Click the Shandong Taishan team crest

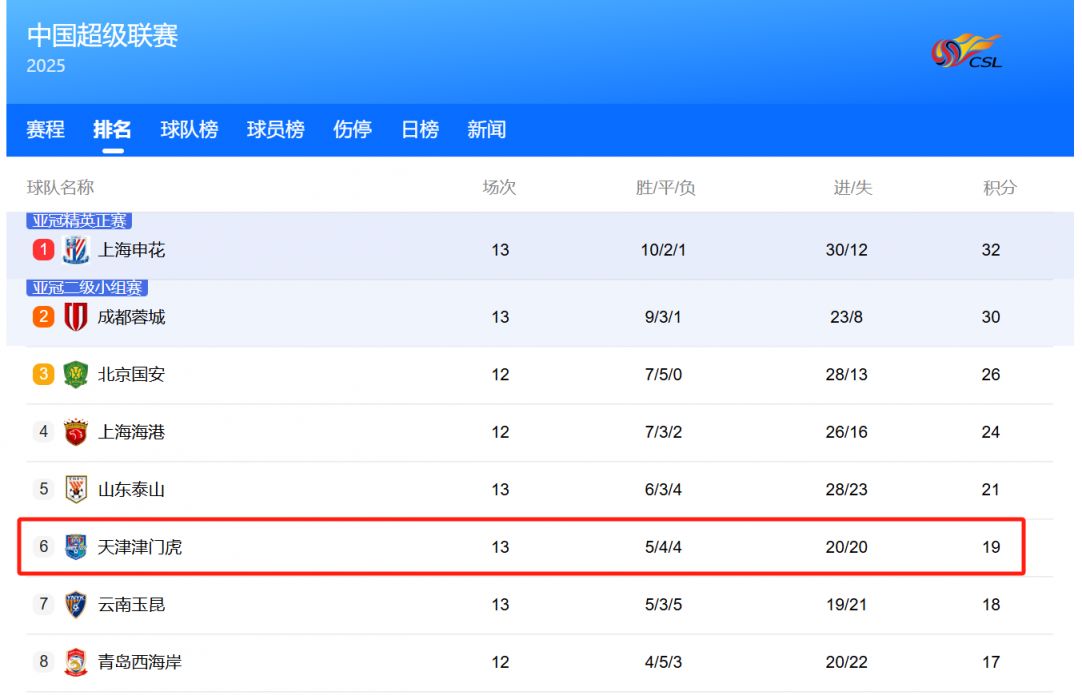[x=76, y=489]
